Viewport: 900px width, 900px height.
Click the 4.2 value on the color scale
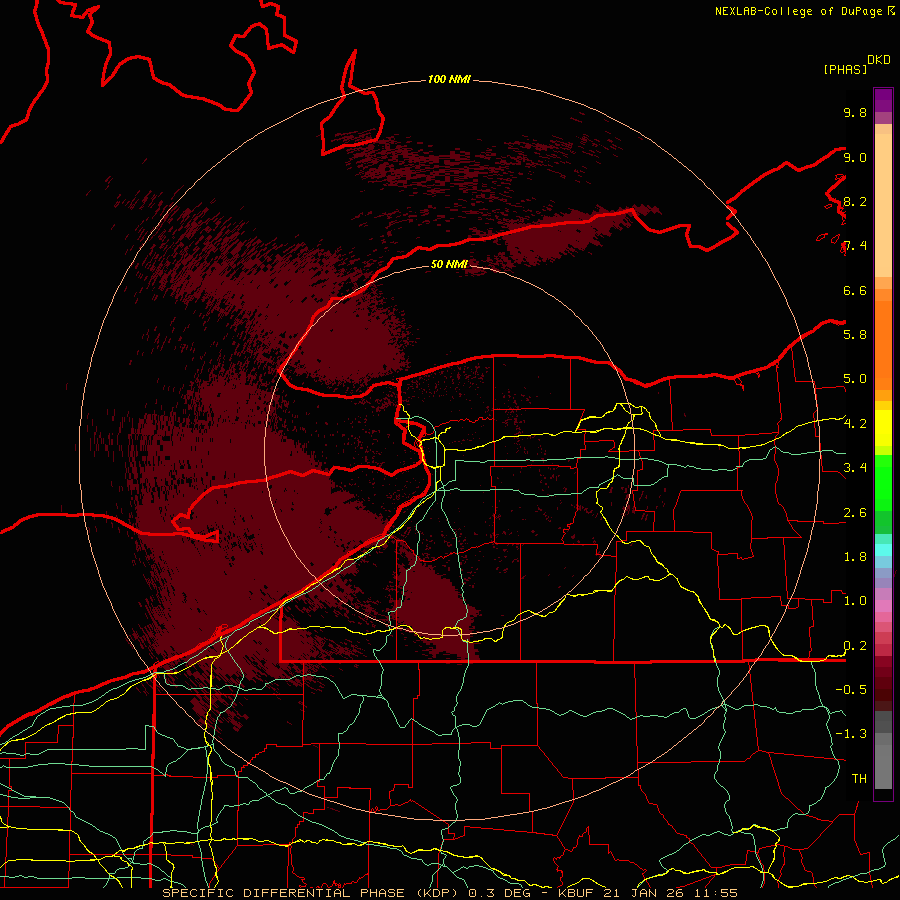pyautogui.click(x=855, y=424)
